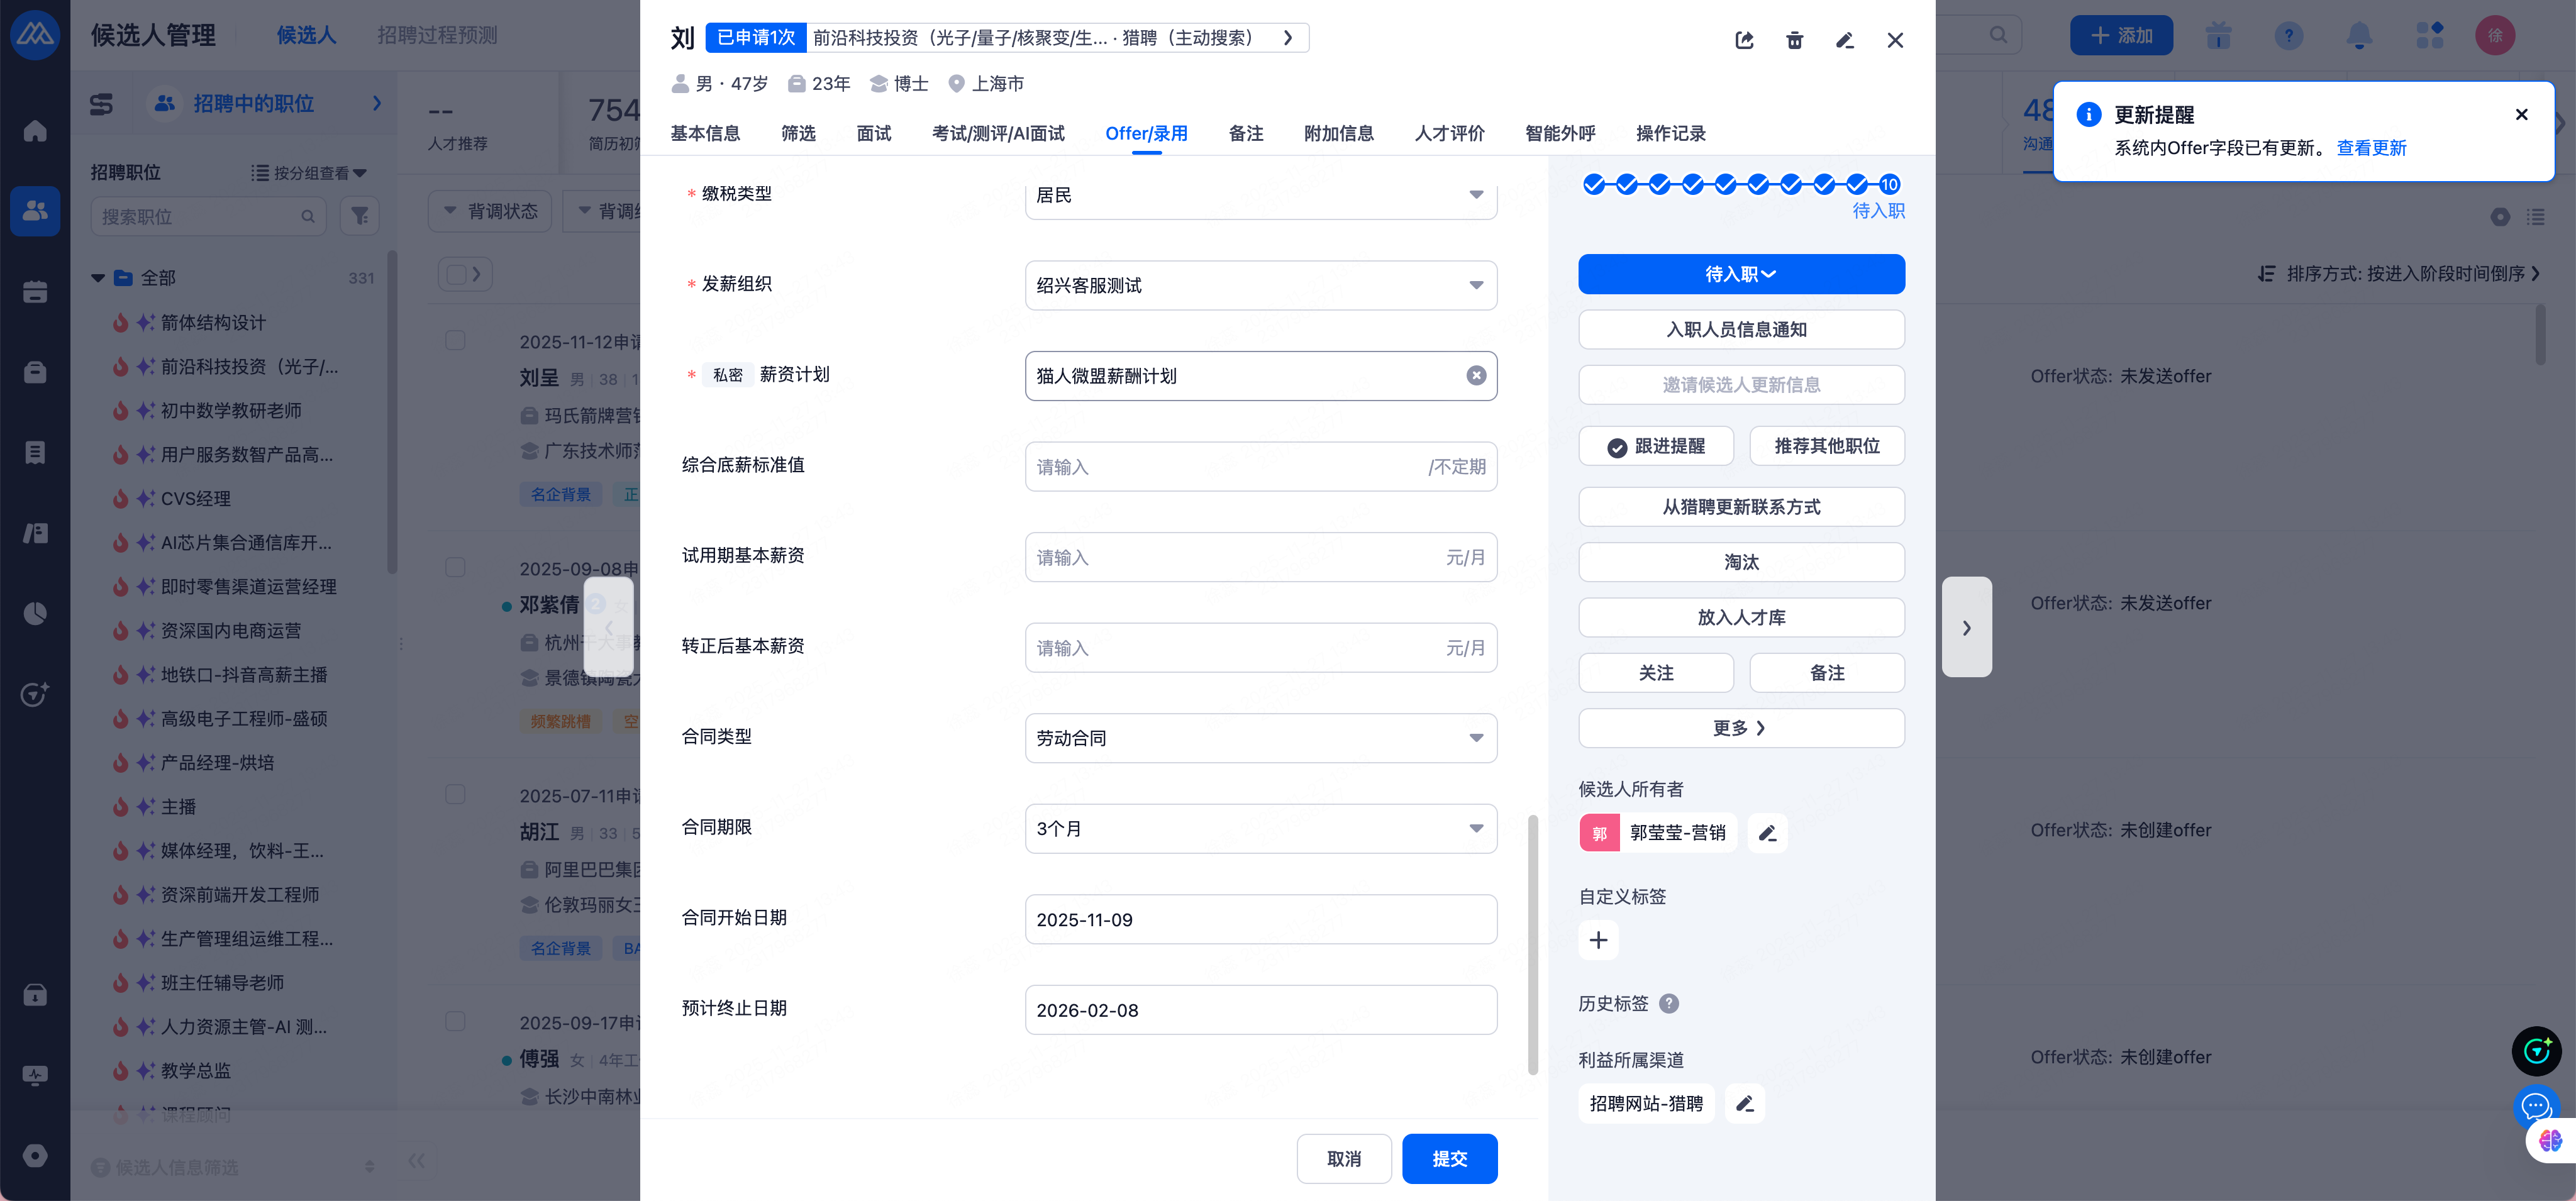Open the 发薪组织 dropdown
This screenshot has height=1201, width=2576.
click(x=1260, y=286)
